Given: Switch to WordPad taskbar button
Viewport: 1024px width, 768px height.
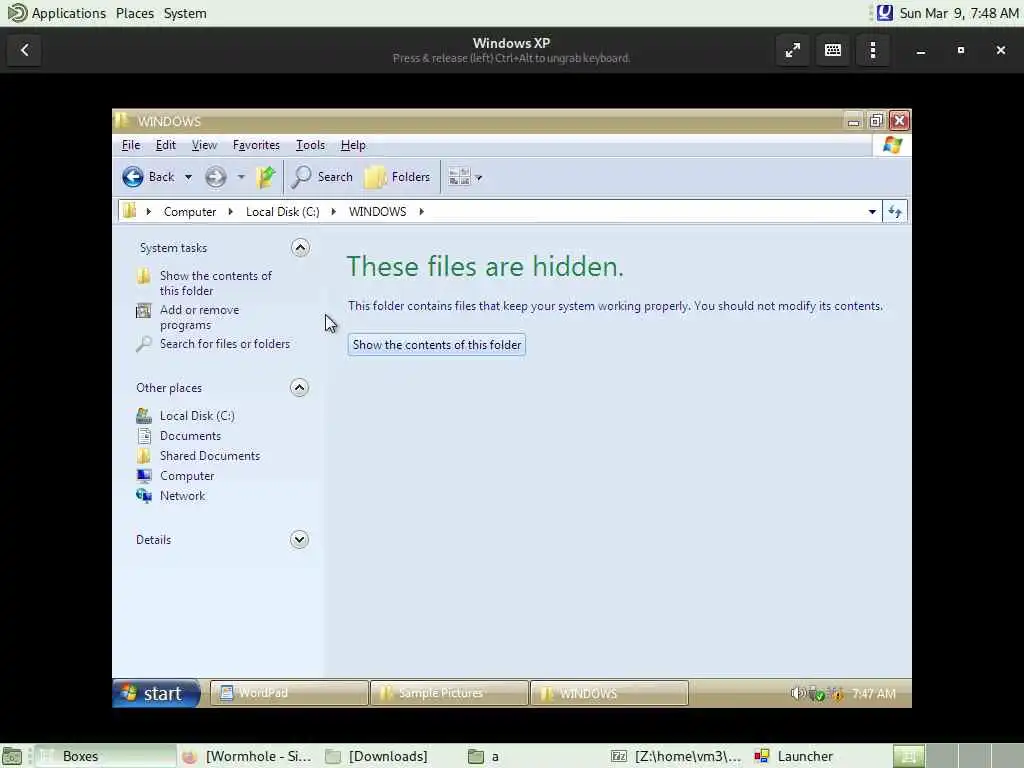Looking at the screenshot, I should tap(289, 694).
